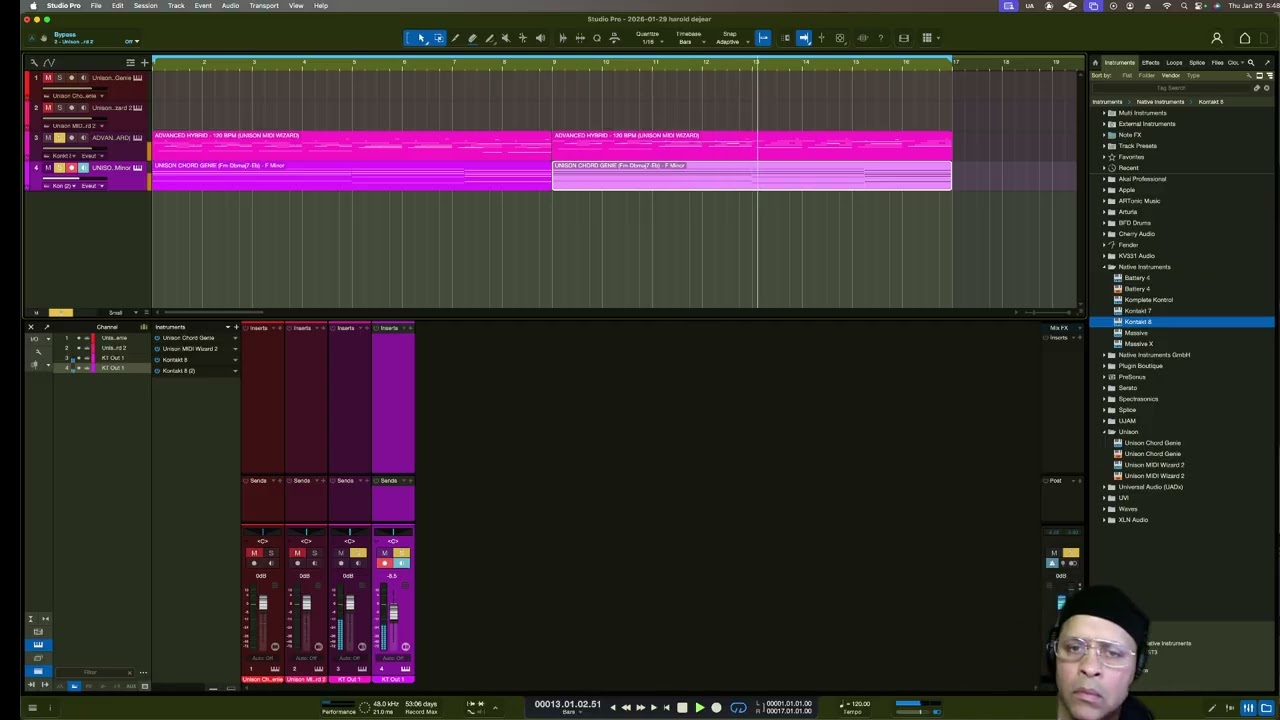Click the Record button in the transport
This screenshot has width=1280, height=720.
click(x=716, y=707)
